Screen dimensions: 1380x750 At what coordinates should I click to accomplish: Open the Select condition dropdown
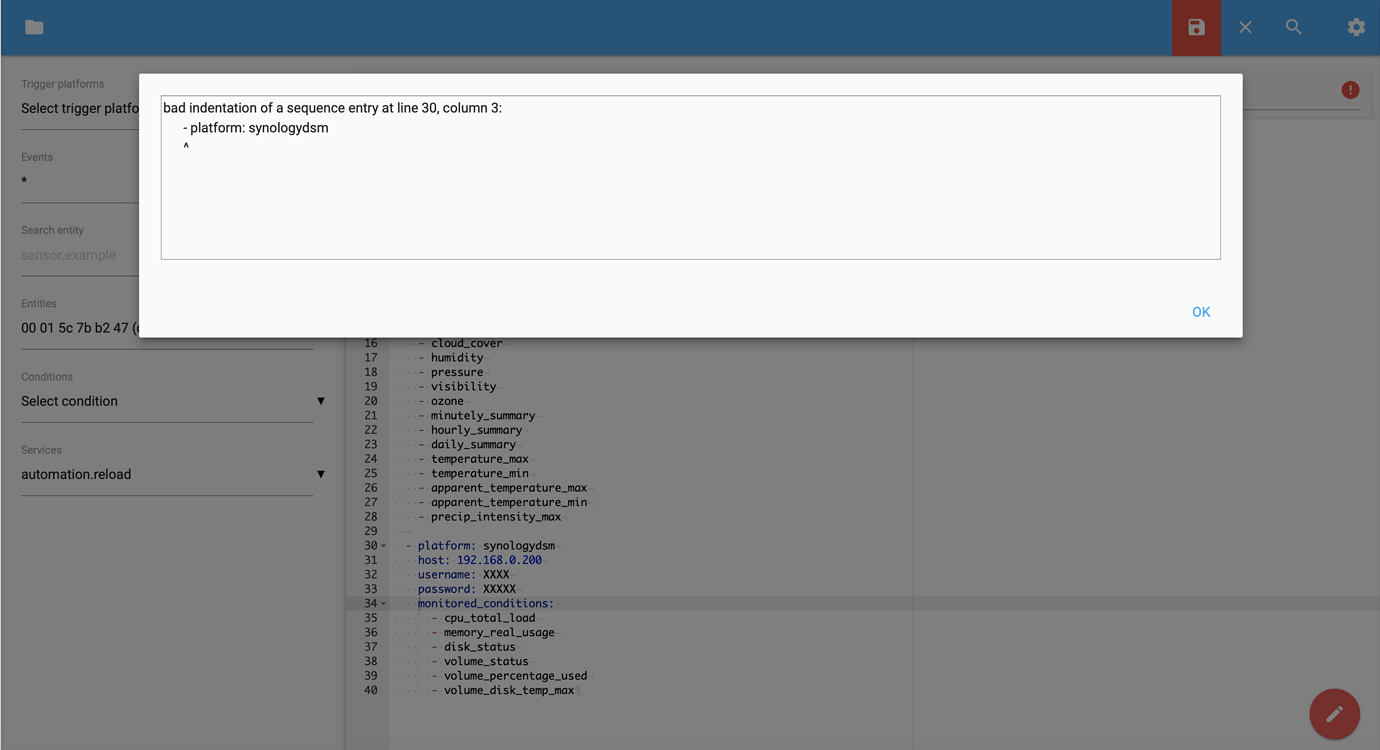(x=167, y=401)
